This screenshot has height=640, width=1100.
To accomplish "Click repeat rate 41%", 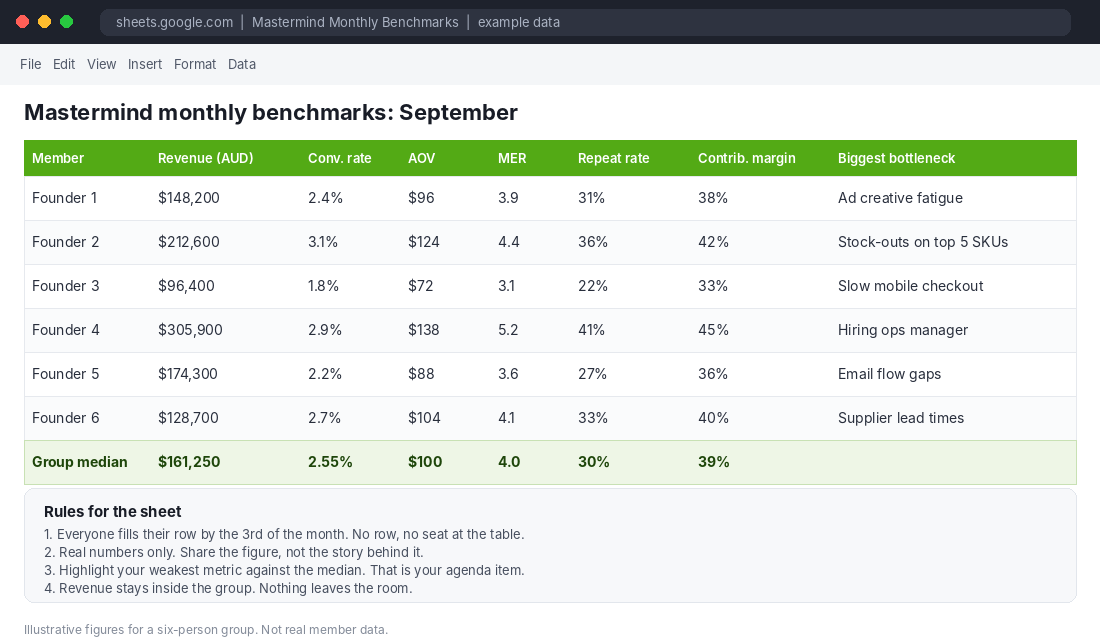I will 591,330.
